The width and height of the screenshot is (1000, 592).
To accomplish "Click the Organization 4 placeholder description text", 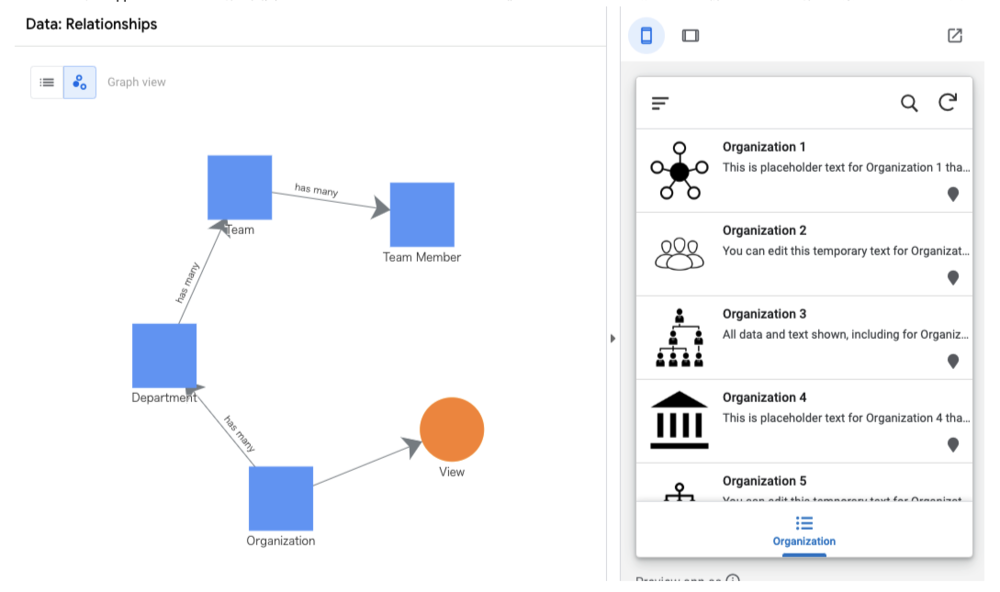I will click(846, 418).
